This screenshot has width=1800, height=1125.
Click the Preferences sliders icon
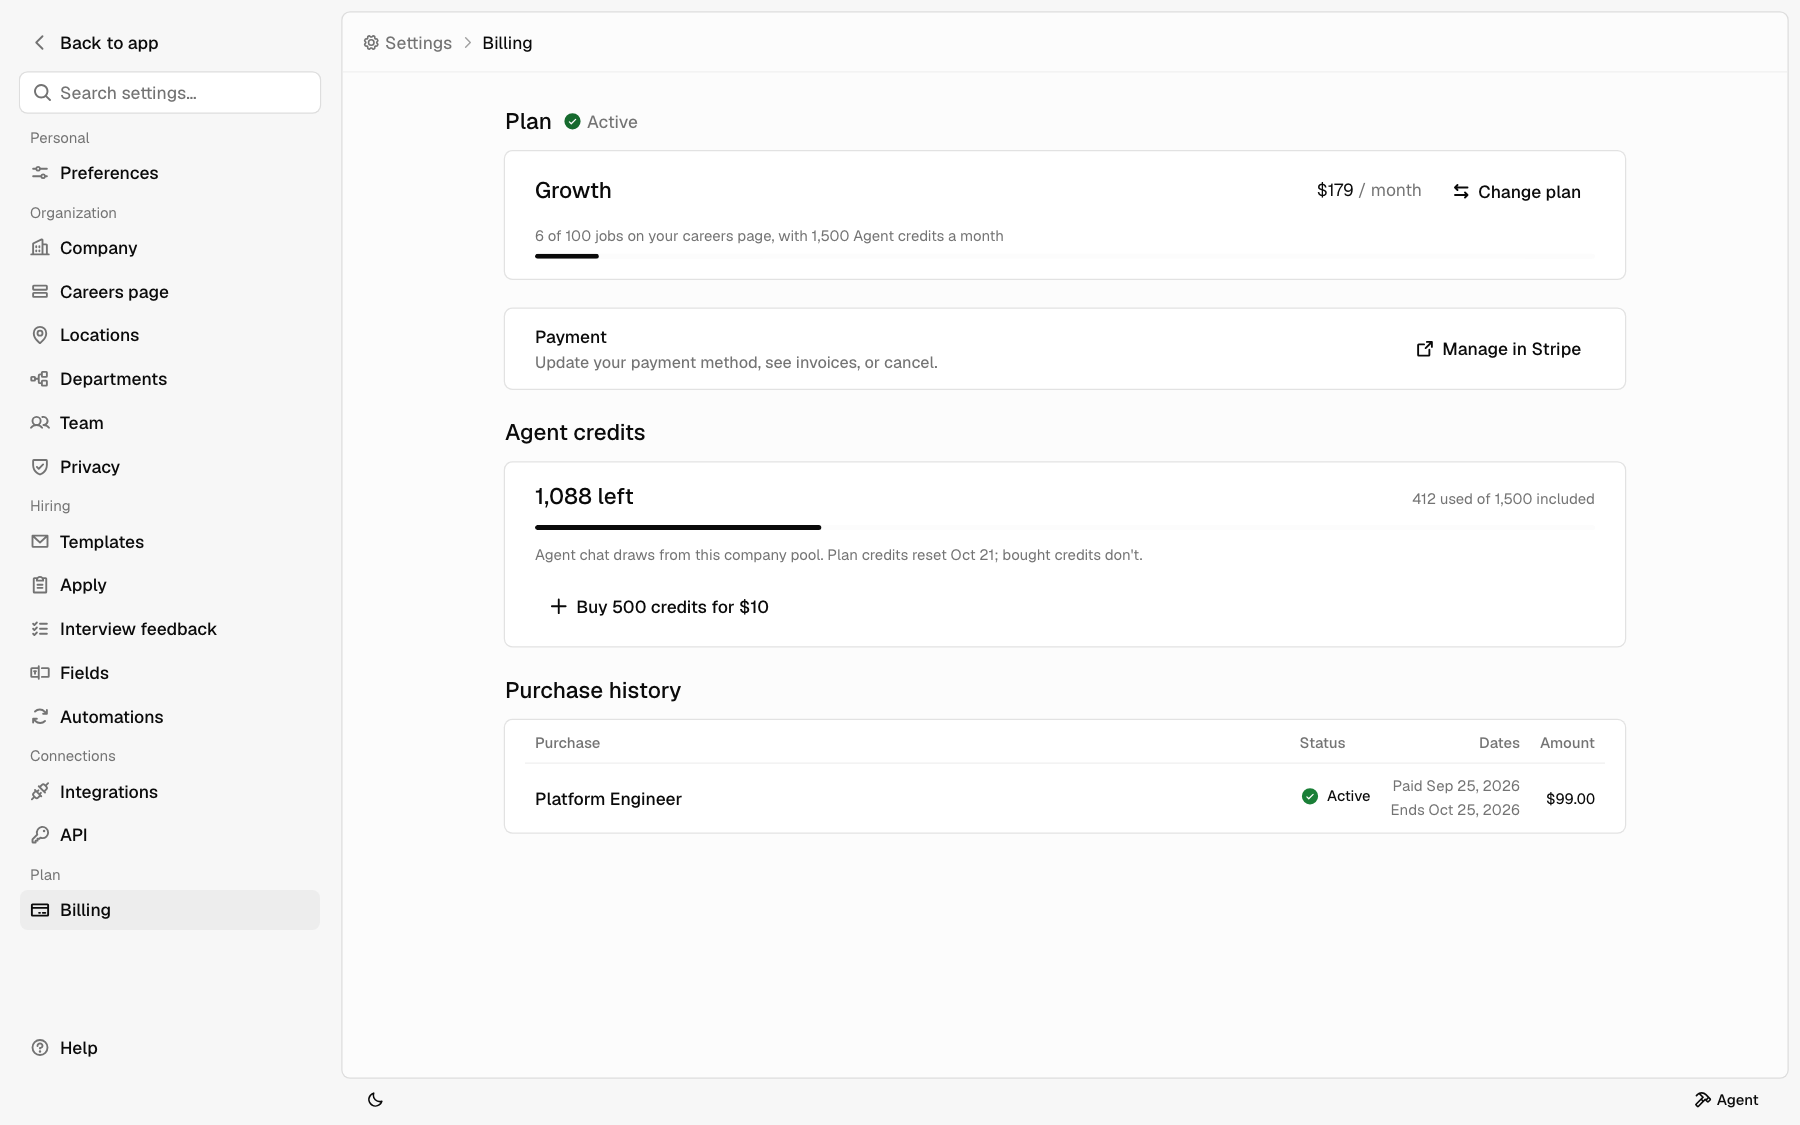pyautogui.click(x=40, y=173)
